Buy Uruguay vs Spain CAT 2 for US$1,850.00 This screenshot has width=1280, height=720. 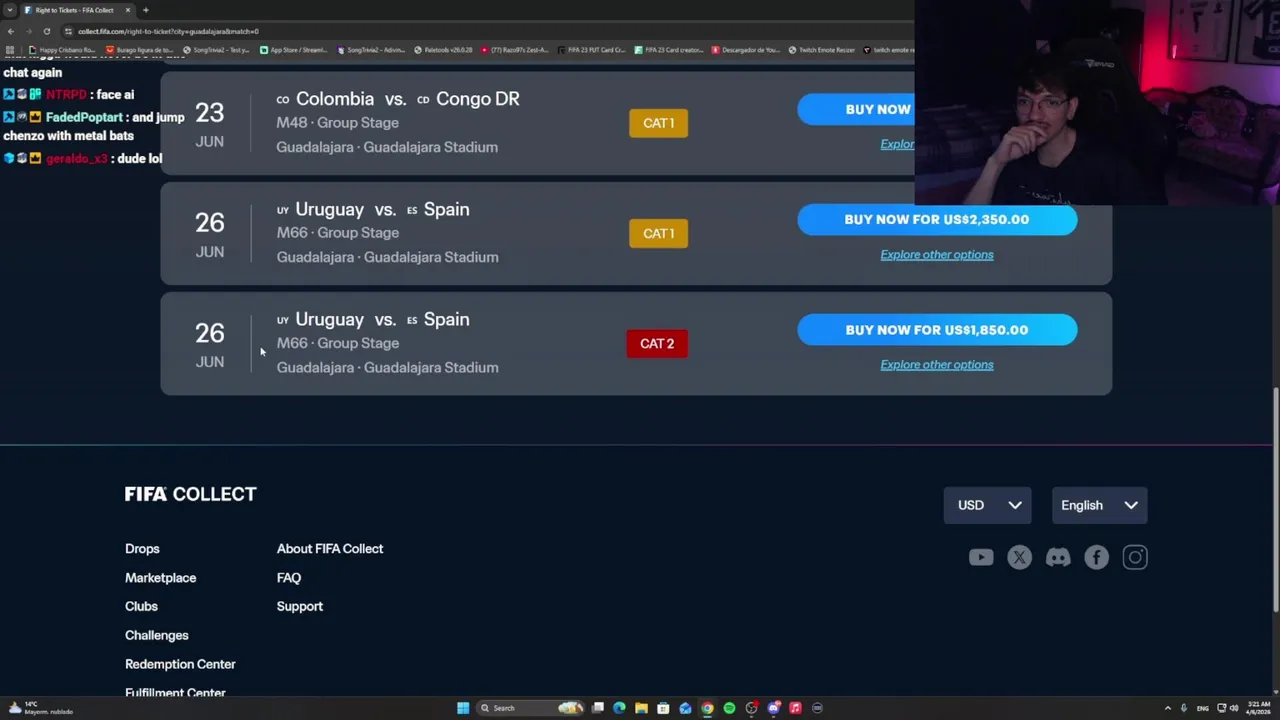[937, 330]
